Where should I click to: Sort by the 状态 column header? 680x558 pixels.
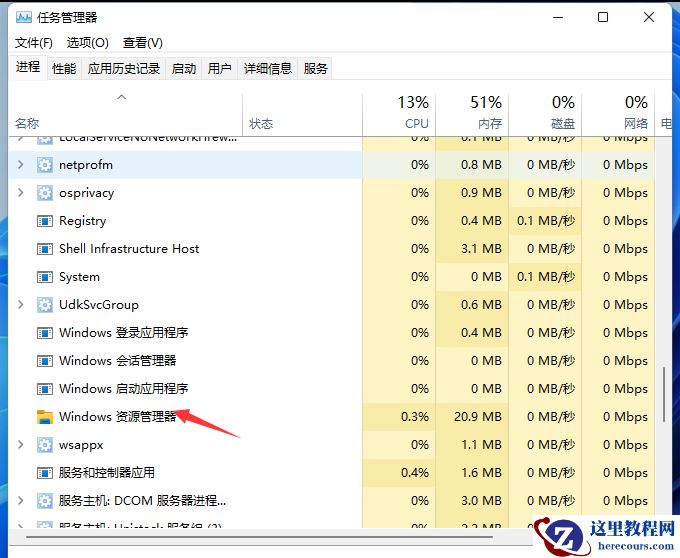[x=302, y=114]
